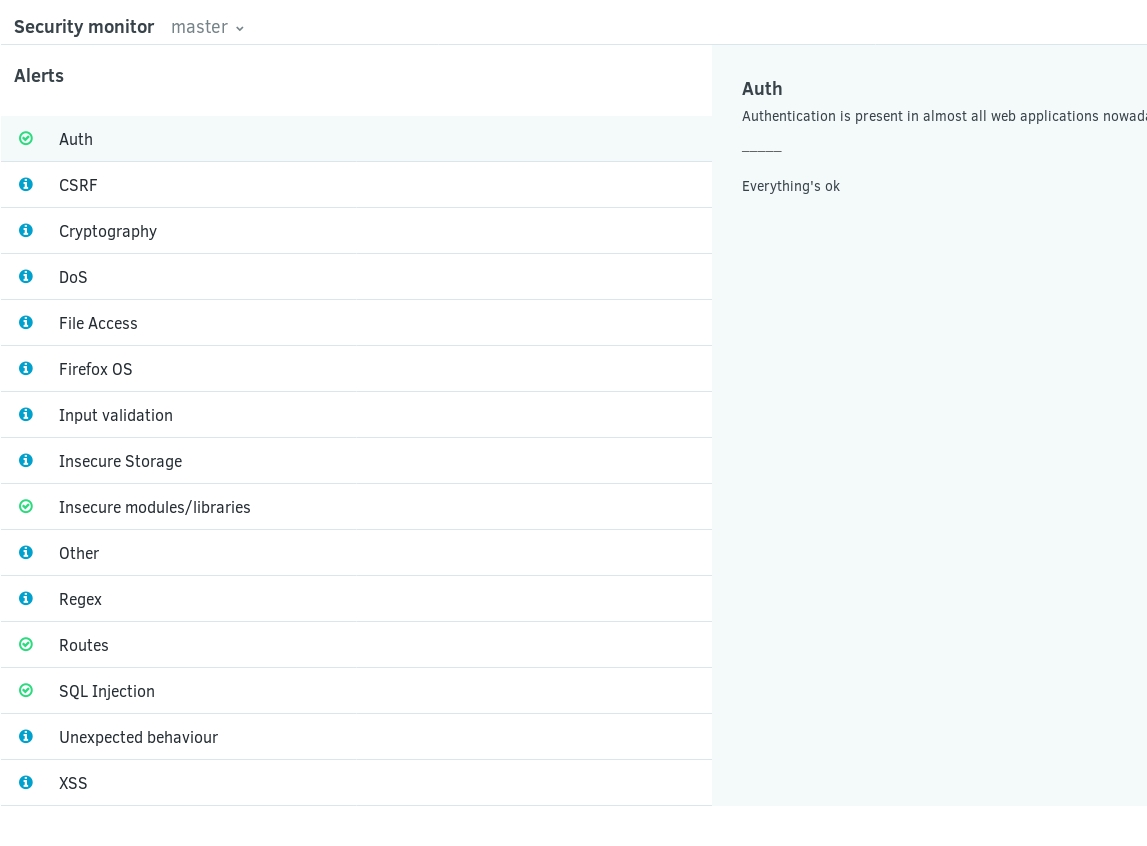The height and width of the screenshot is (846, 1147).
Task: Click the info icon beside Cryptography
Action: pos(26,230)
